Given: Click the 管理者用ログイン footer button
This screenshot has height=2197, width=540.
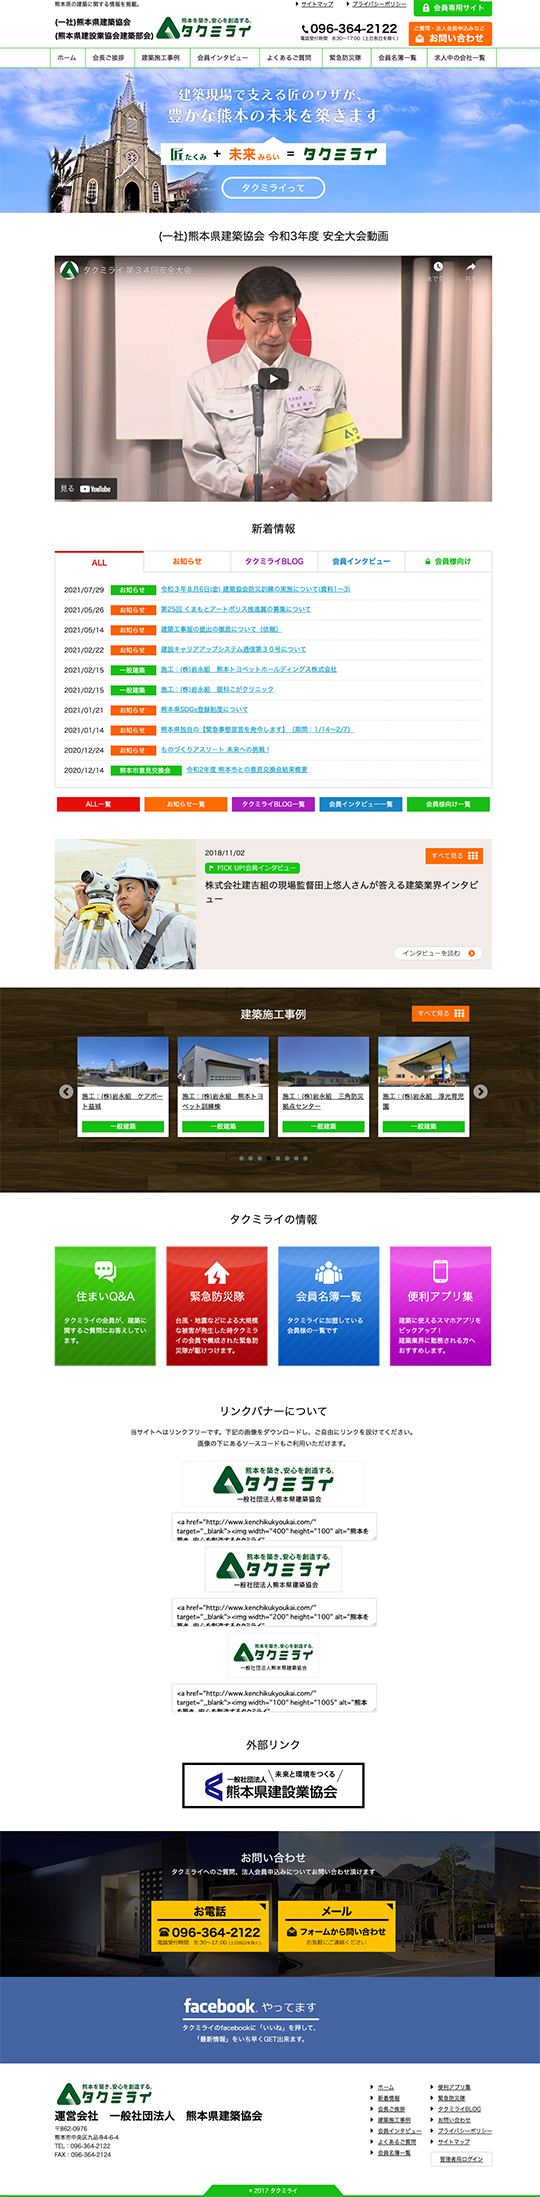Looking at the screenshot, I should [x=462, y=2158].
